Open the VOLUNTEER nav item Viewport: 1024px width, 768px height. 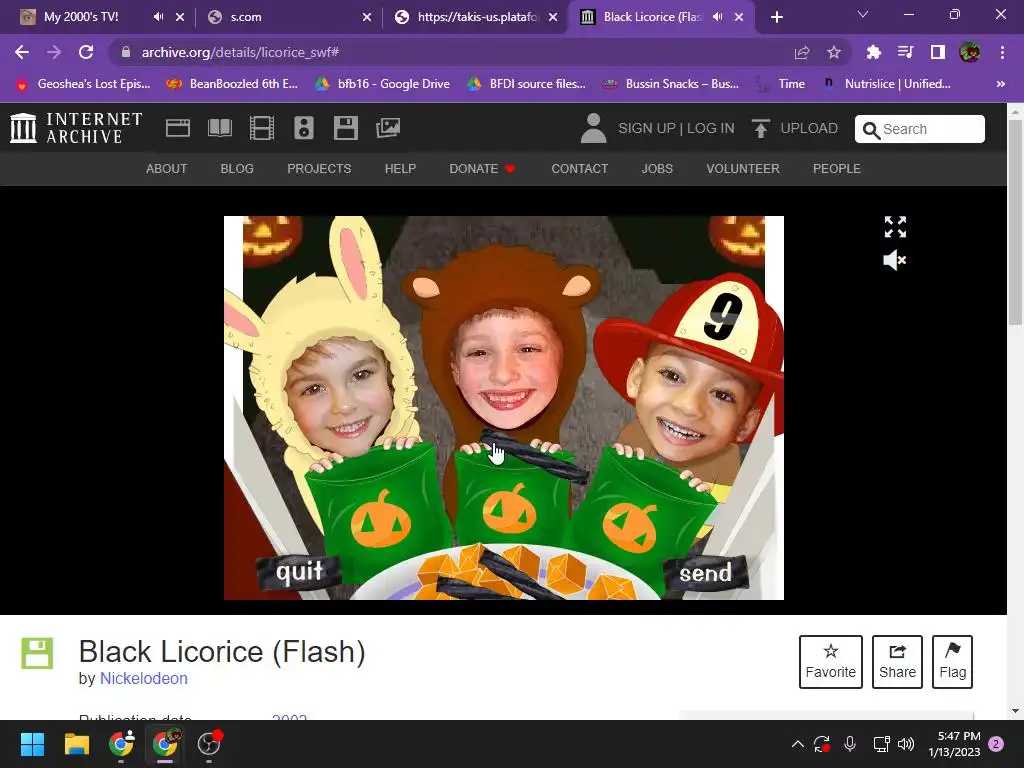coord(743,168)
